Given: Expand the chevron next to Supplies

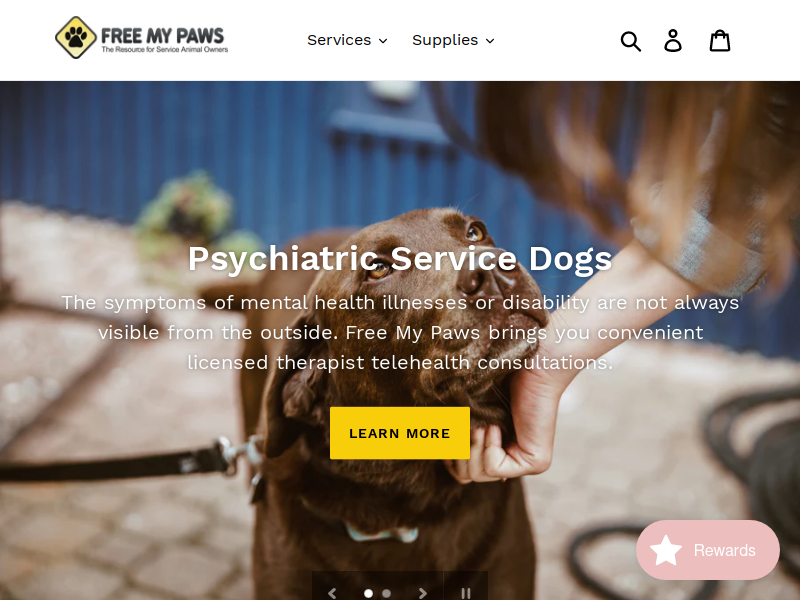Looking at the screenshot, I should (x=490, y=41).
